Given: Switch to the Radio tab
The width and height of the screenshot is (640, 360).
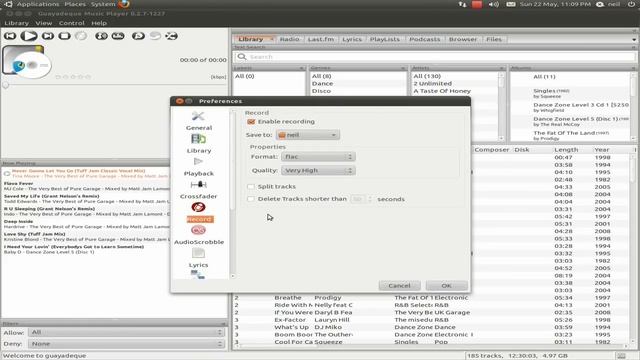Looking at the screenshot, I should (289, 39).
